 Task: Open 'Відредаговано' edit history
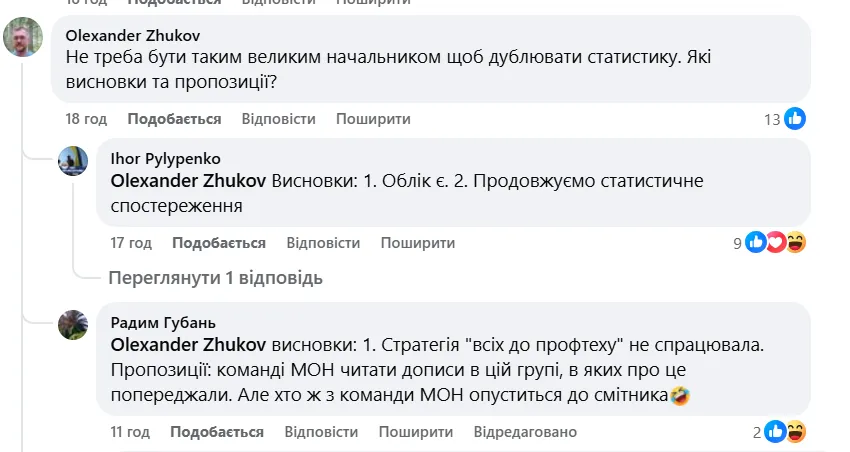click(x=526, y=432)
